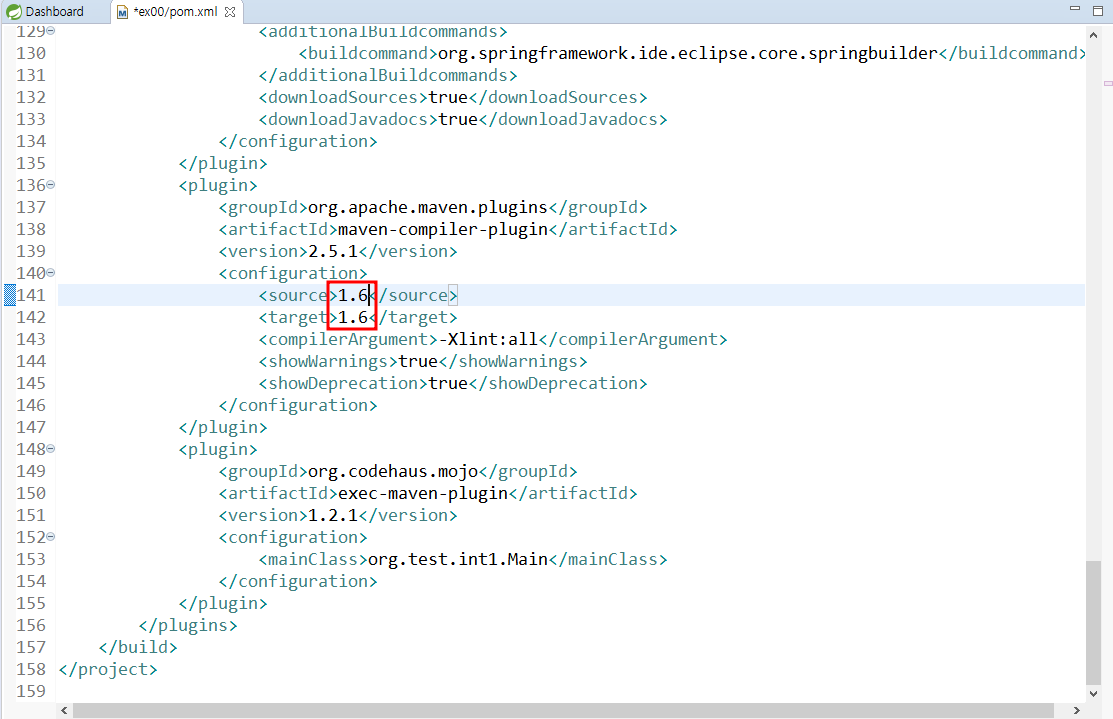Click the Spring Dashboard leaf icon
Screen dimensions: 1113x719
13,12
